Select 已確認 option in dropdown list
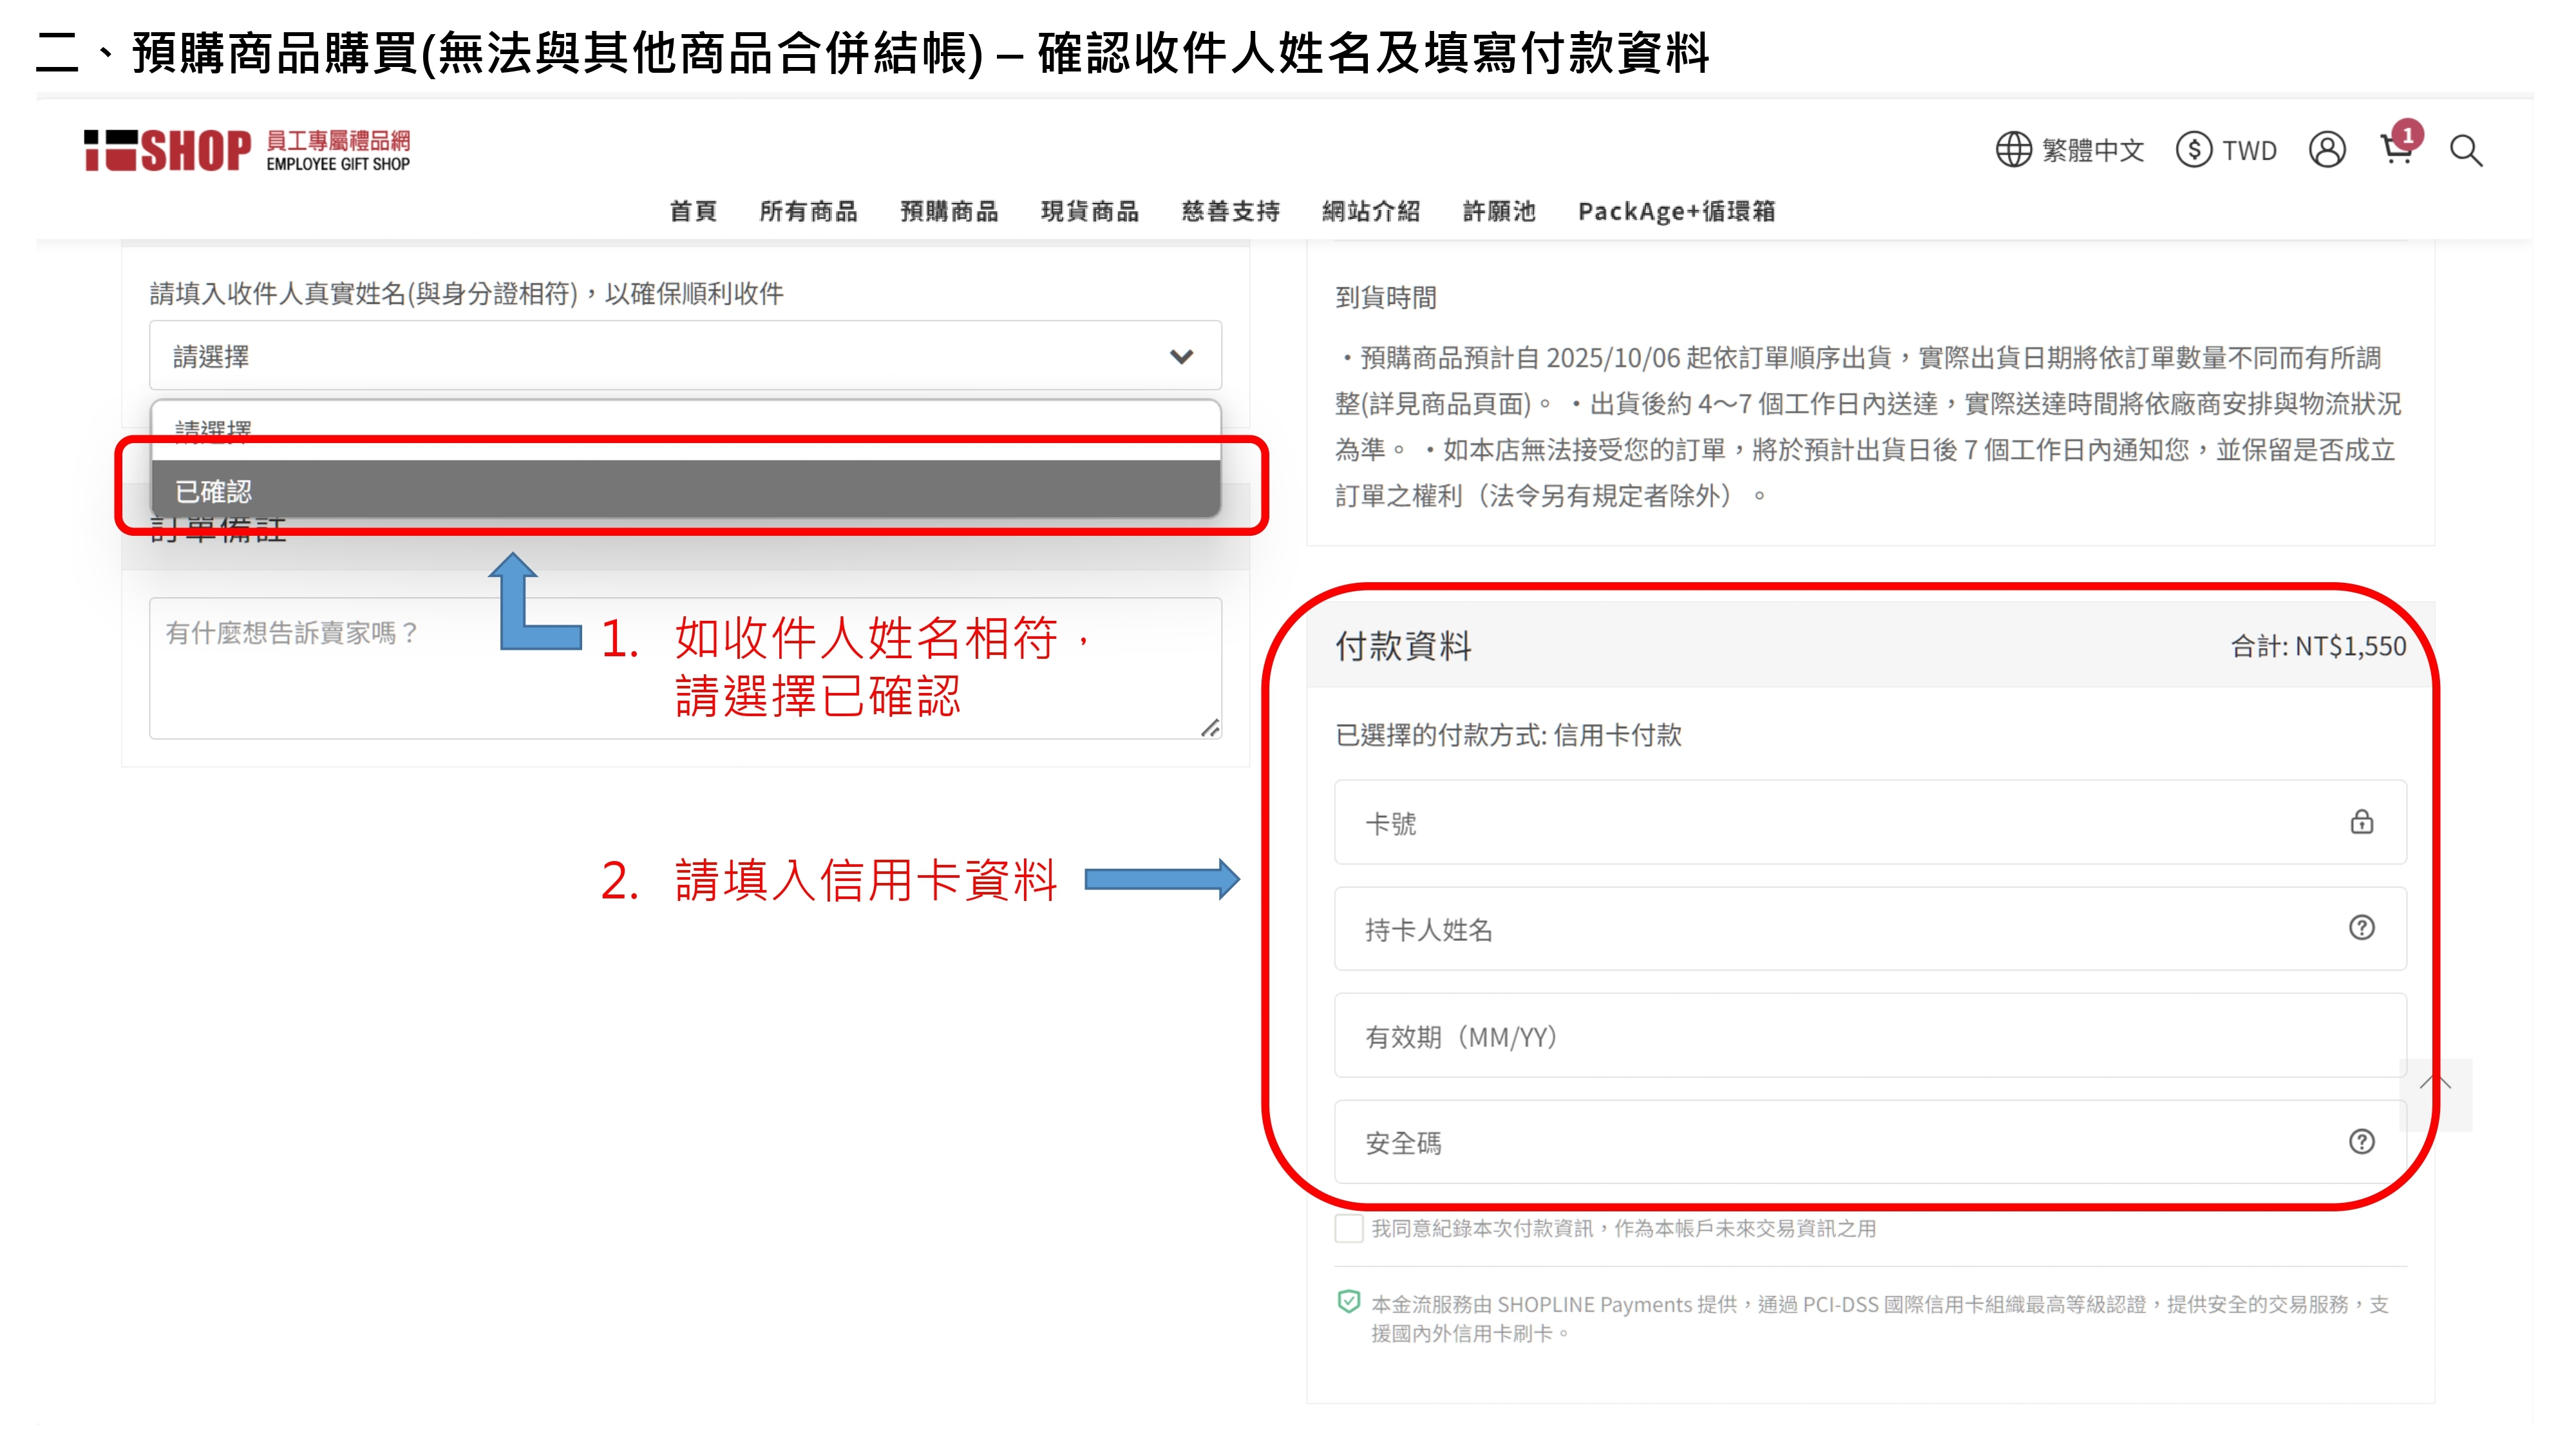Screen dimensions: 2576x1449 686,490
